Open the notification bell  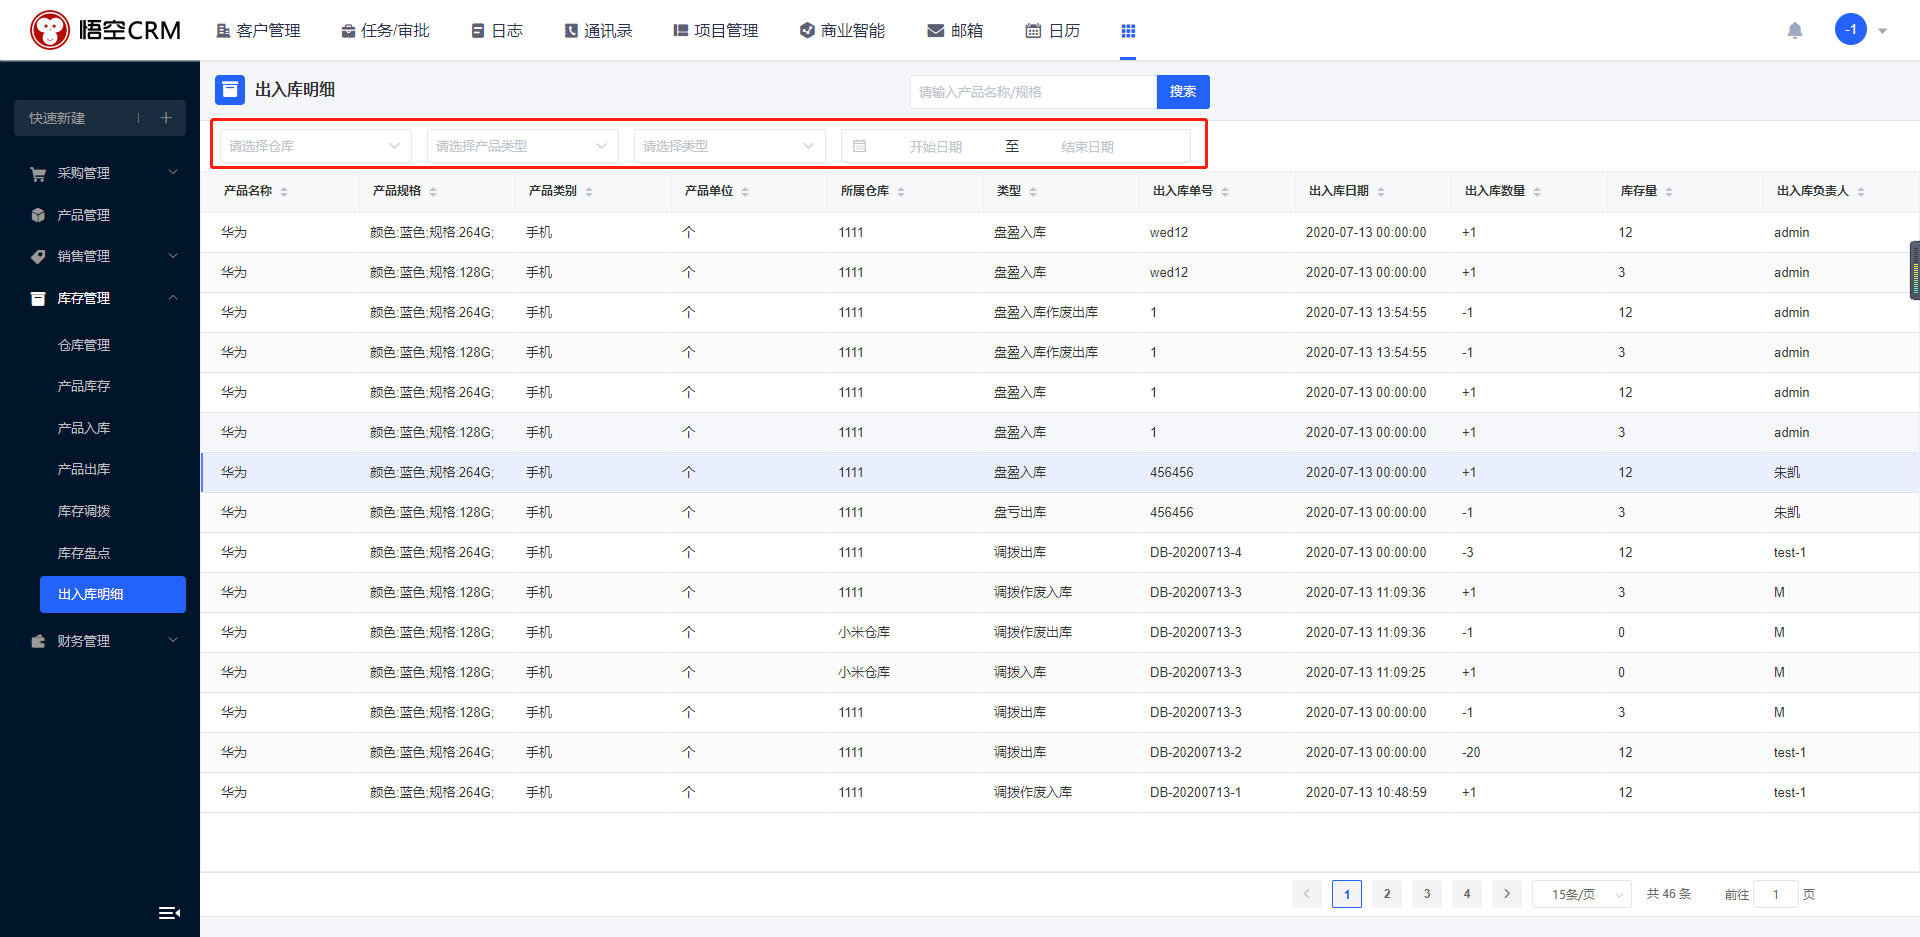pos(1795,30)
